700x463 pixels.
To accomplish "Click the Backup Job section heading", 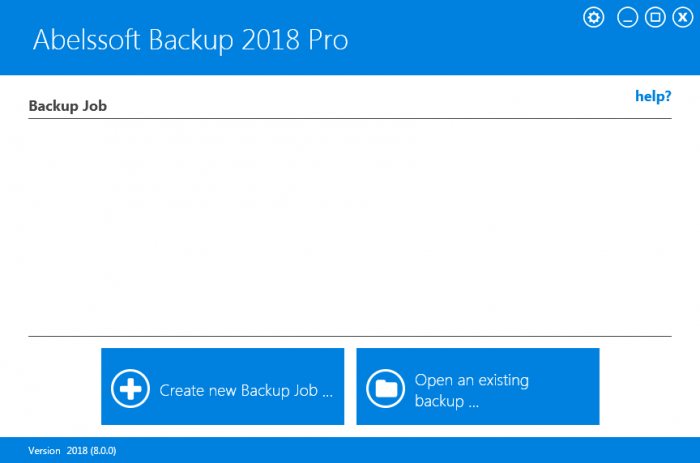I will [x=68, y=105].
